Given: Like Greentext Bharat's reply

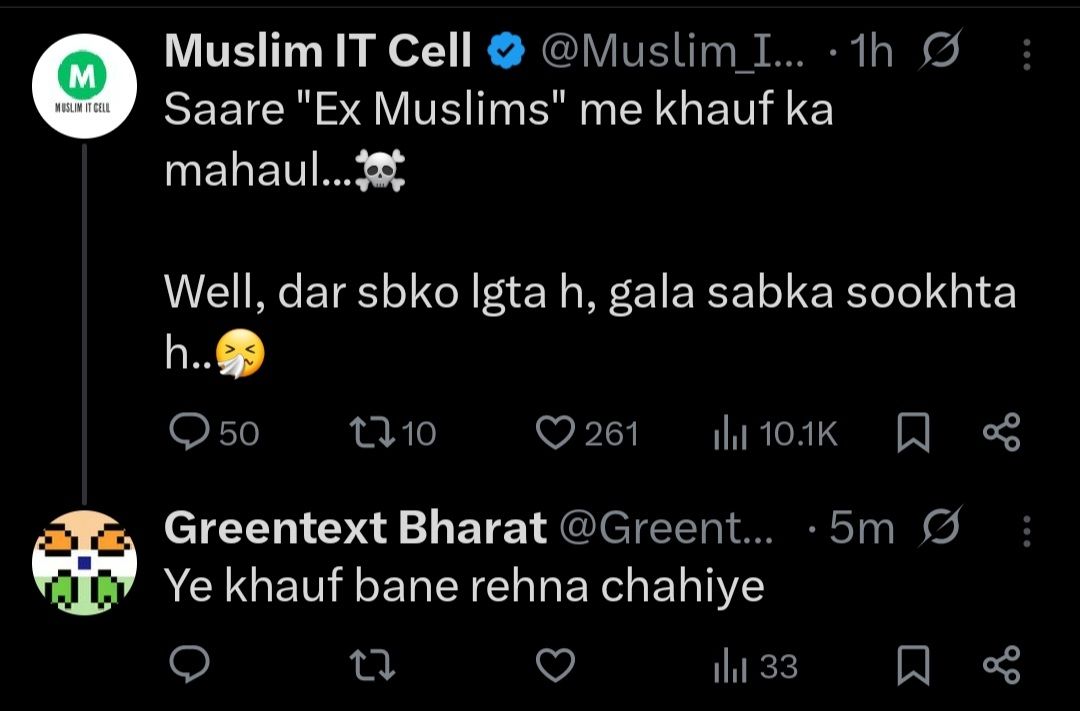Looking at the screenshot, I should (553, 665).
